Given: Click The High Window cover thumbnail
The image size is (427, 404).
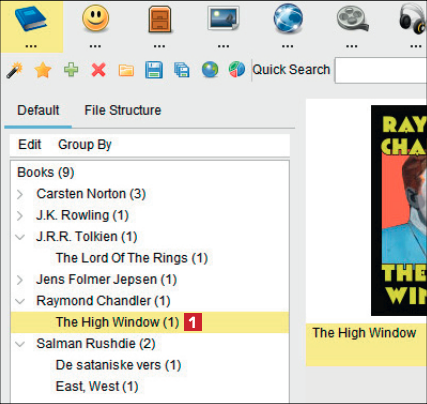Looking at the screenshot, I should click(x=399, y=210).
